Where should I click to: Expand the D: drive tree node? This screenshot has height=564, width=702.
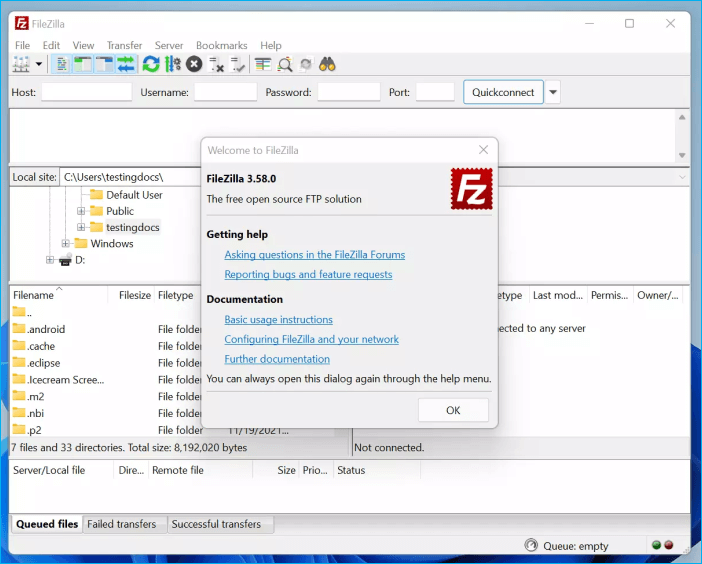pyautogui.click(x=50, y=260)
